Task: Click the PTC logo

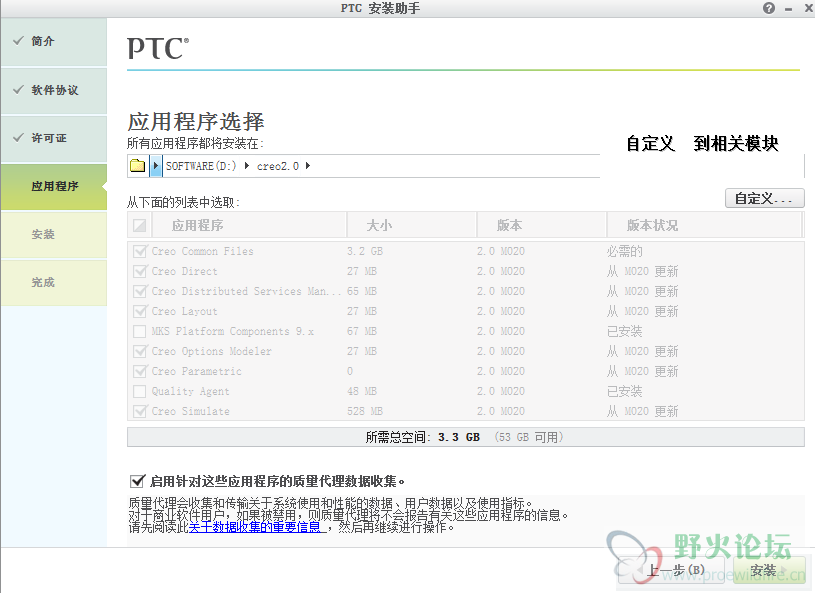Action: [158, 48]
